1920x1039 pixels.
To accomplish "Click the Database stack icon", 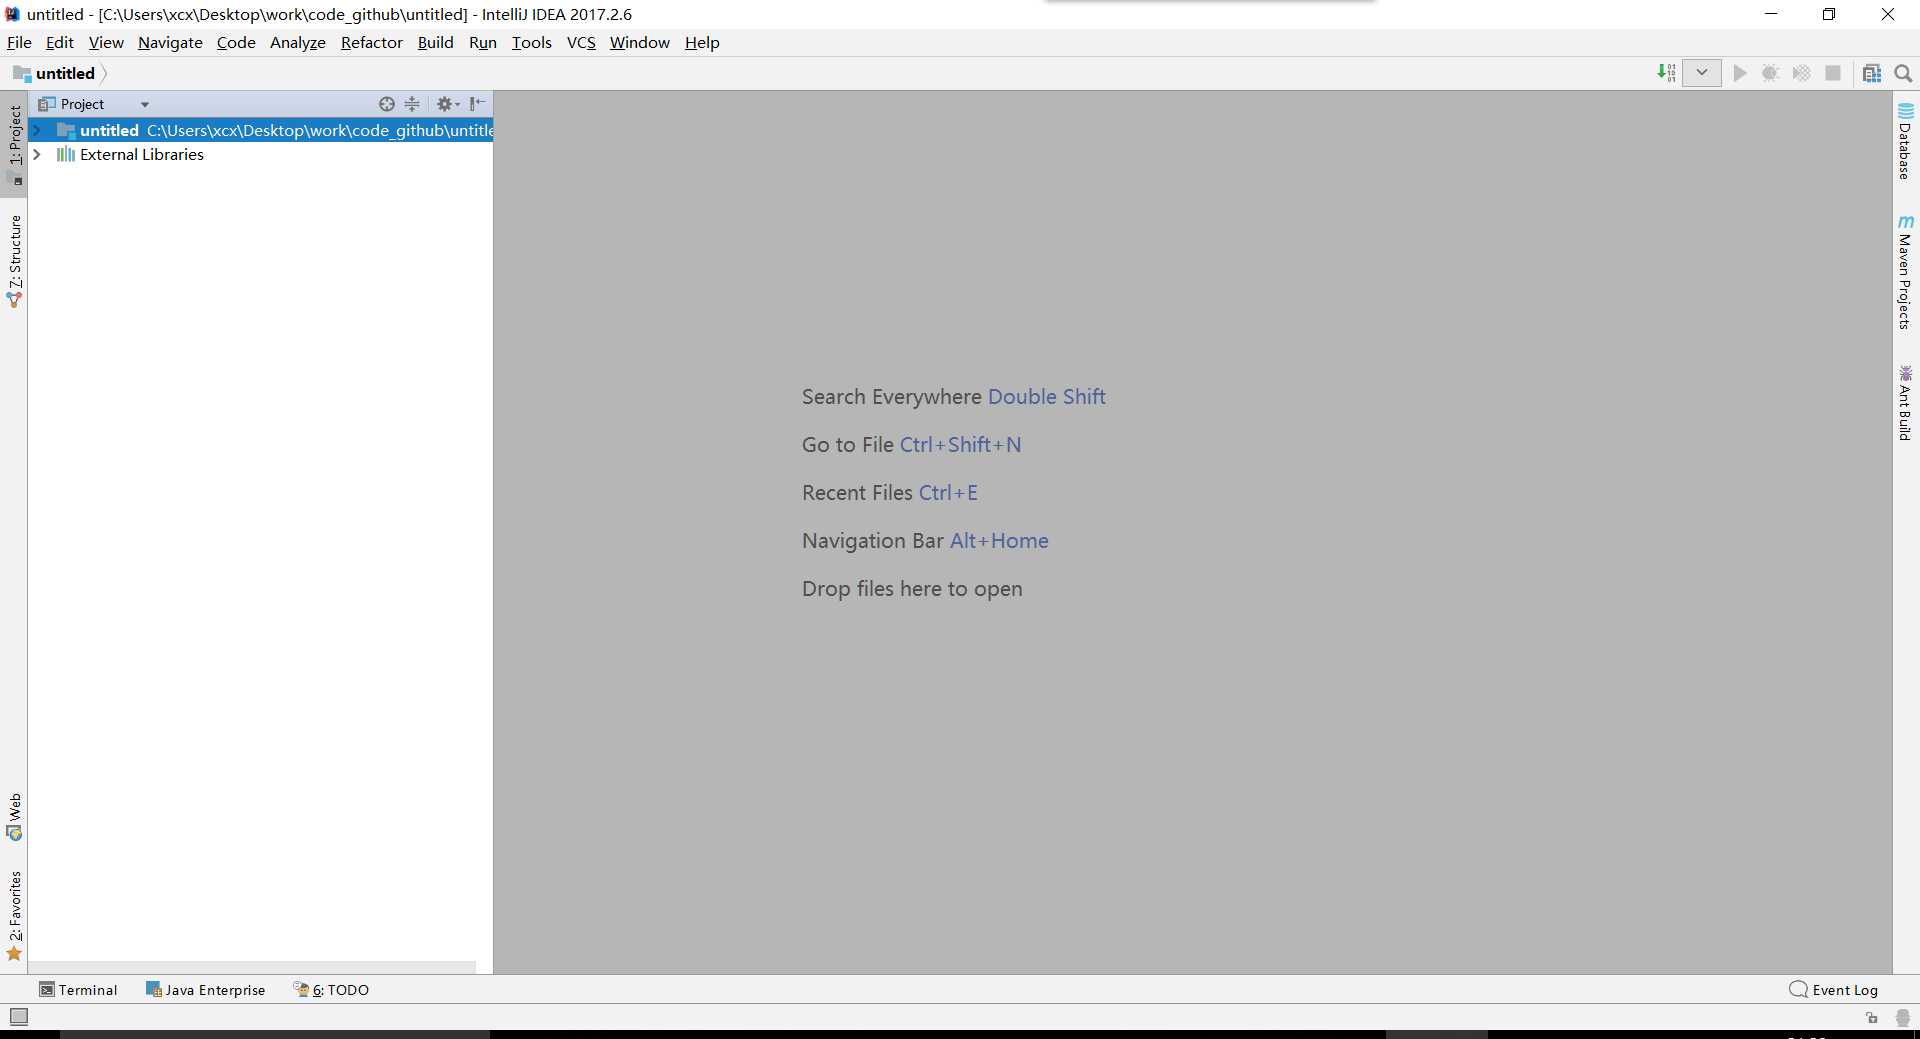I will [x=1906, y=111].
